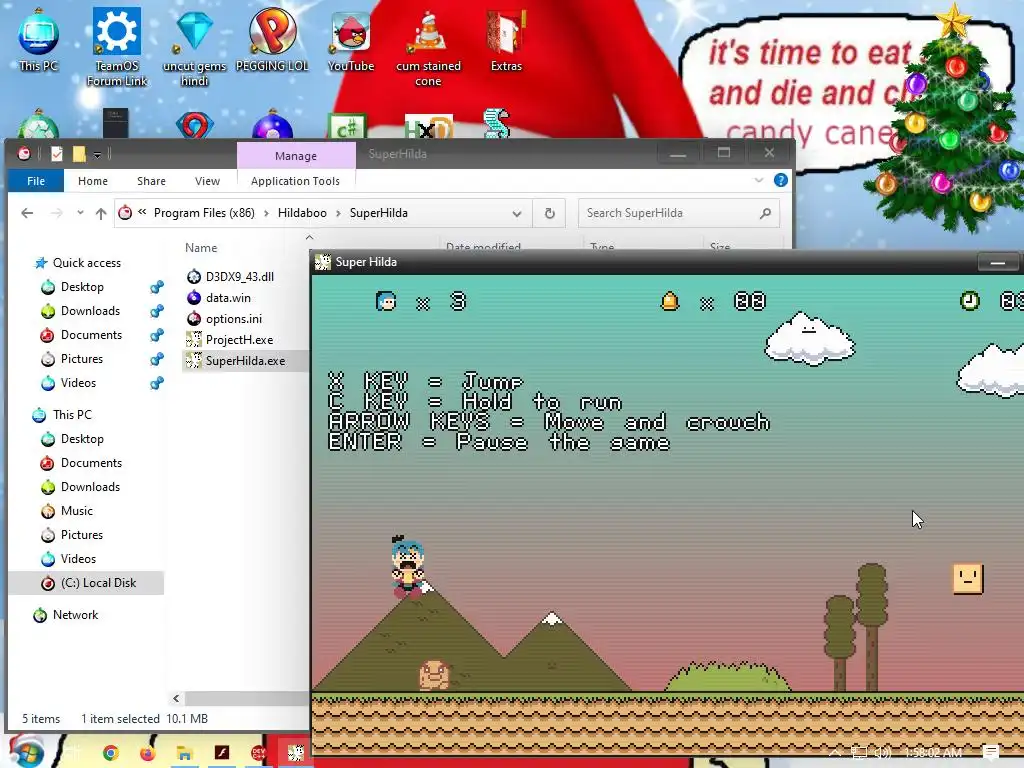Open Customize Quick Access Toolbar dropdown
The height and width of the screenshot is (768, 1024).
(97, 155)
